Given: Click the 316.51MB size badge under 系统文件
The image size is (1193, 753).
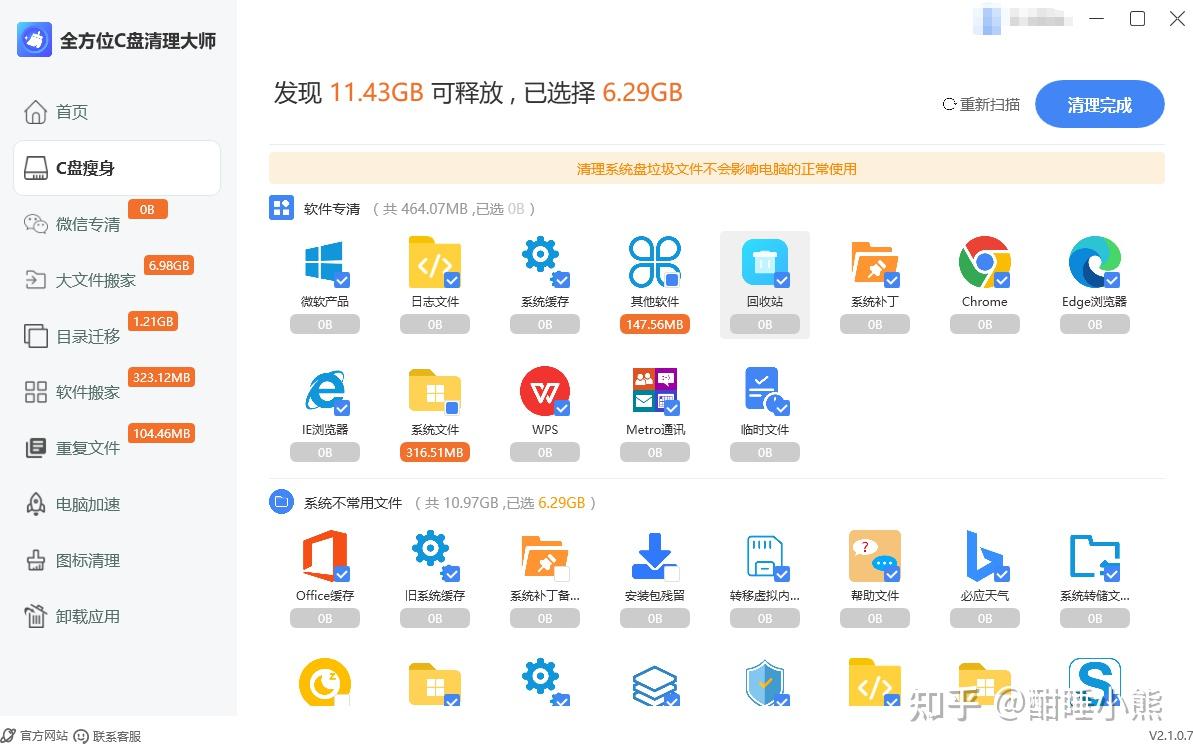Looking at the screenshot, I should tap(434, 453).
